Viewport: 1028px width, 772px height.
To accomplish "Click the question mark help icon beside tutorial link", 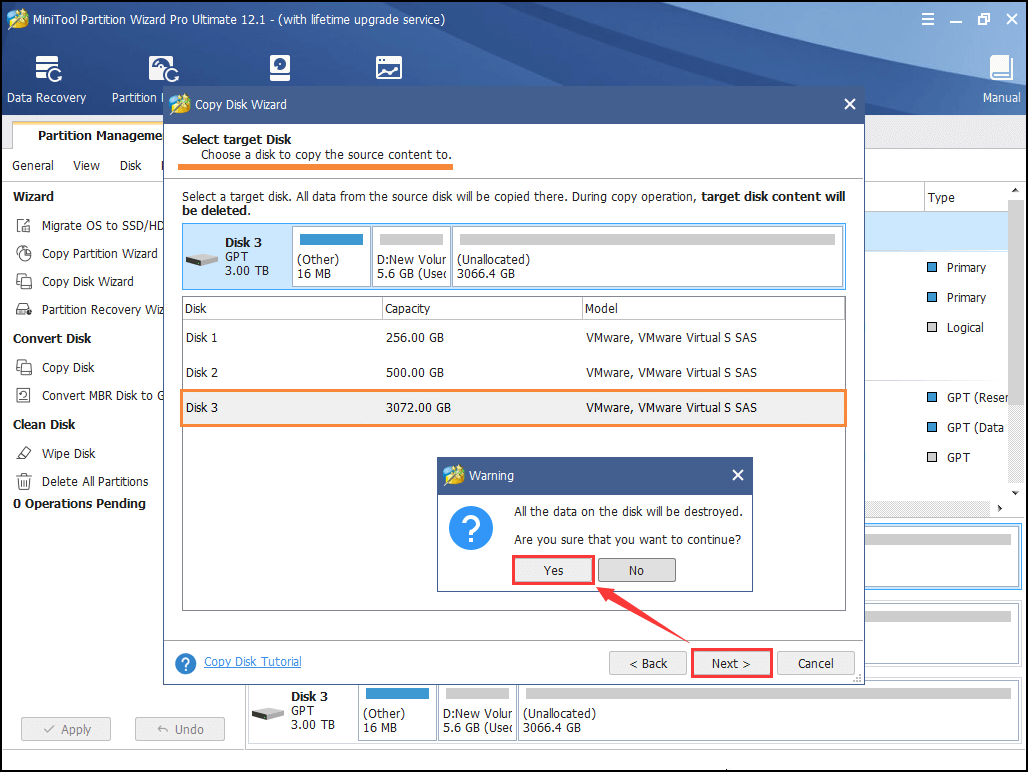I will click(x=186, y=663).
